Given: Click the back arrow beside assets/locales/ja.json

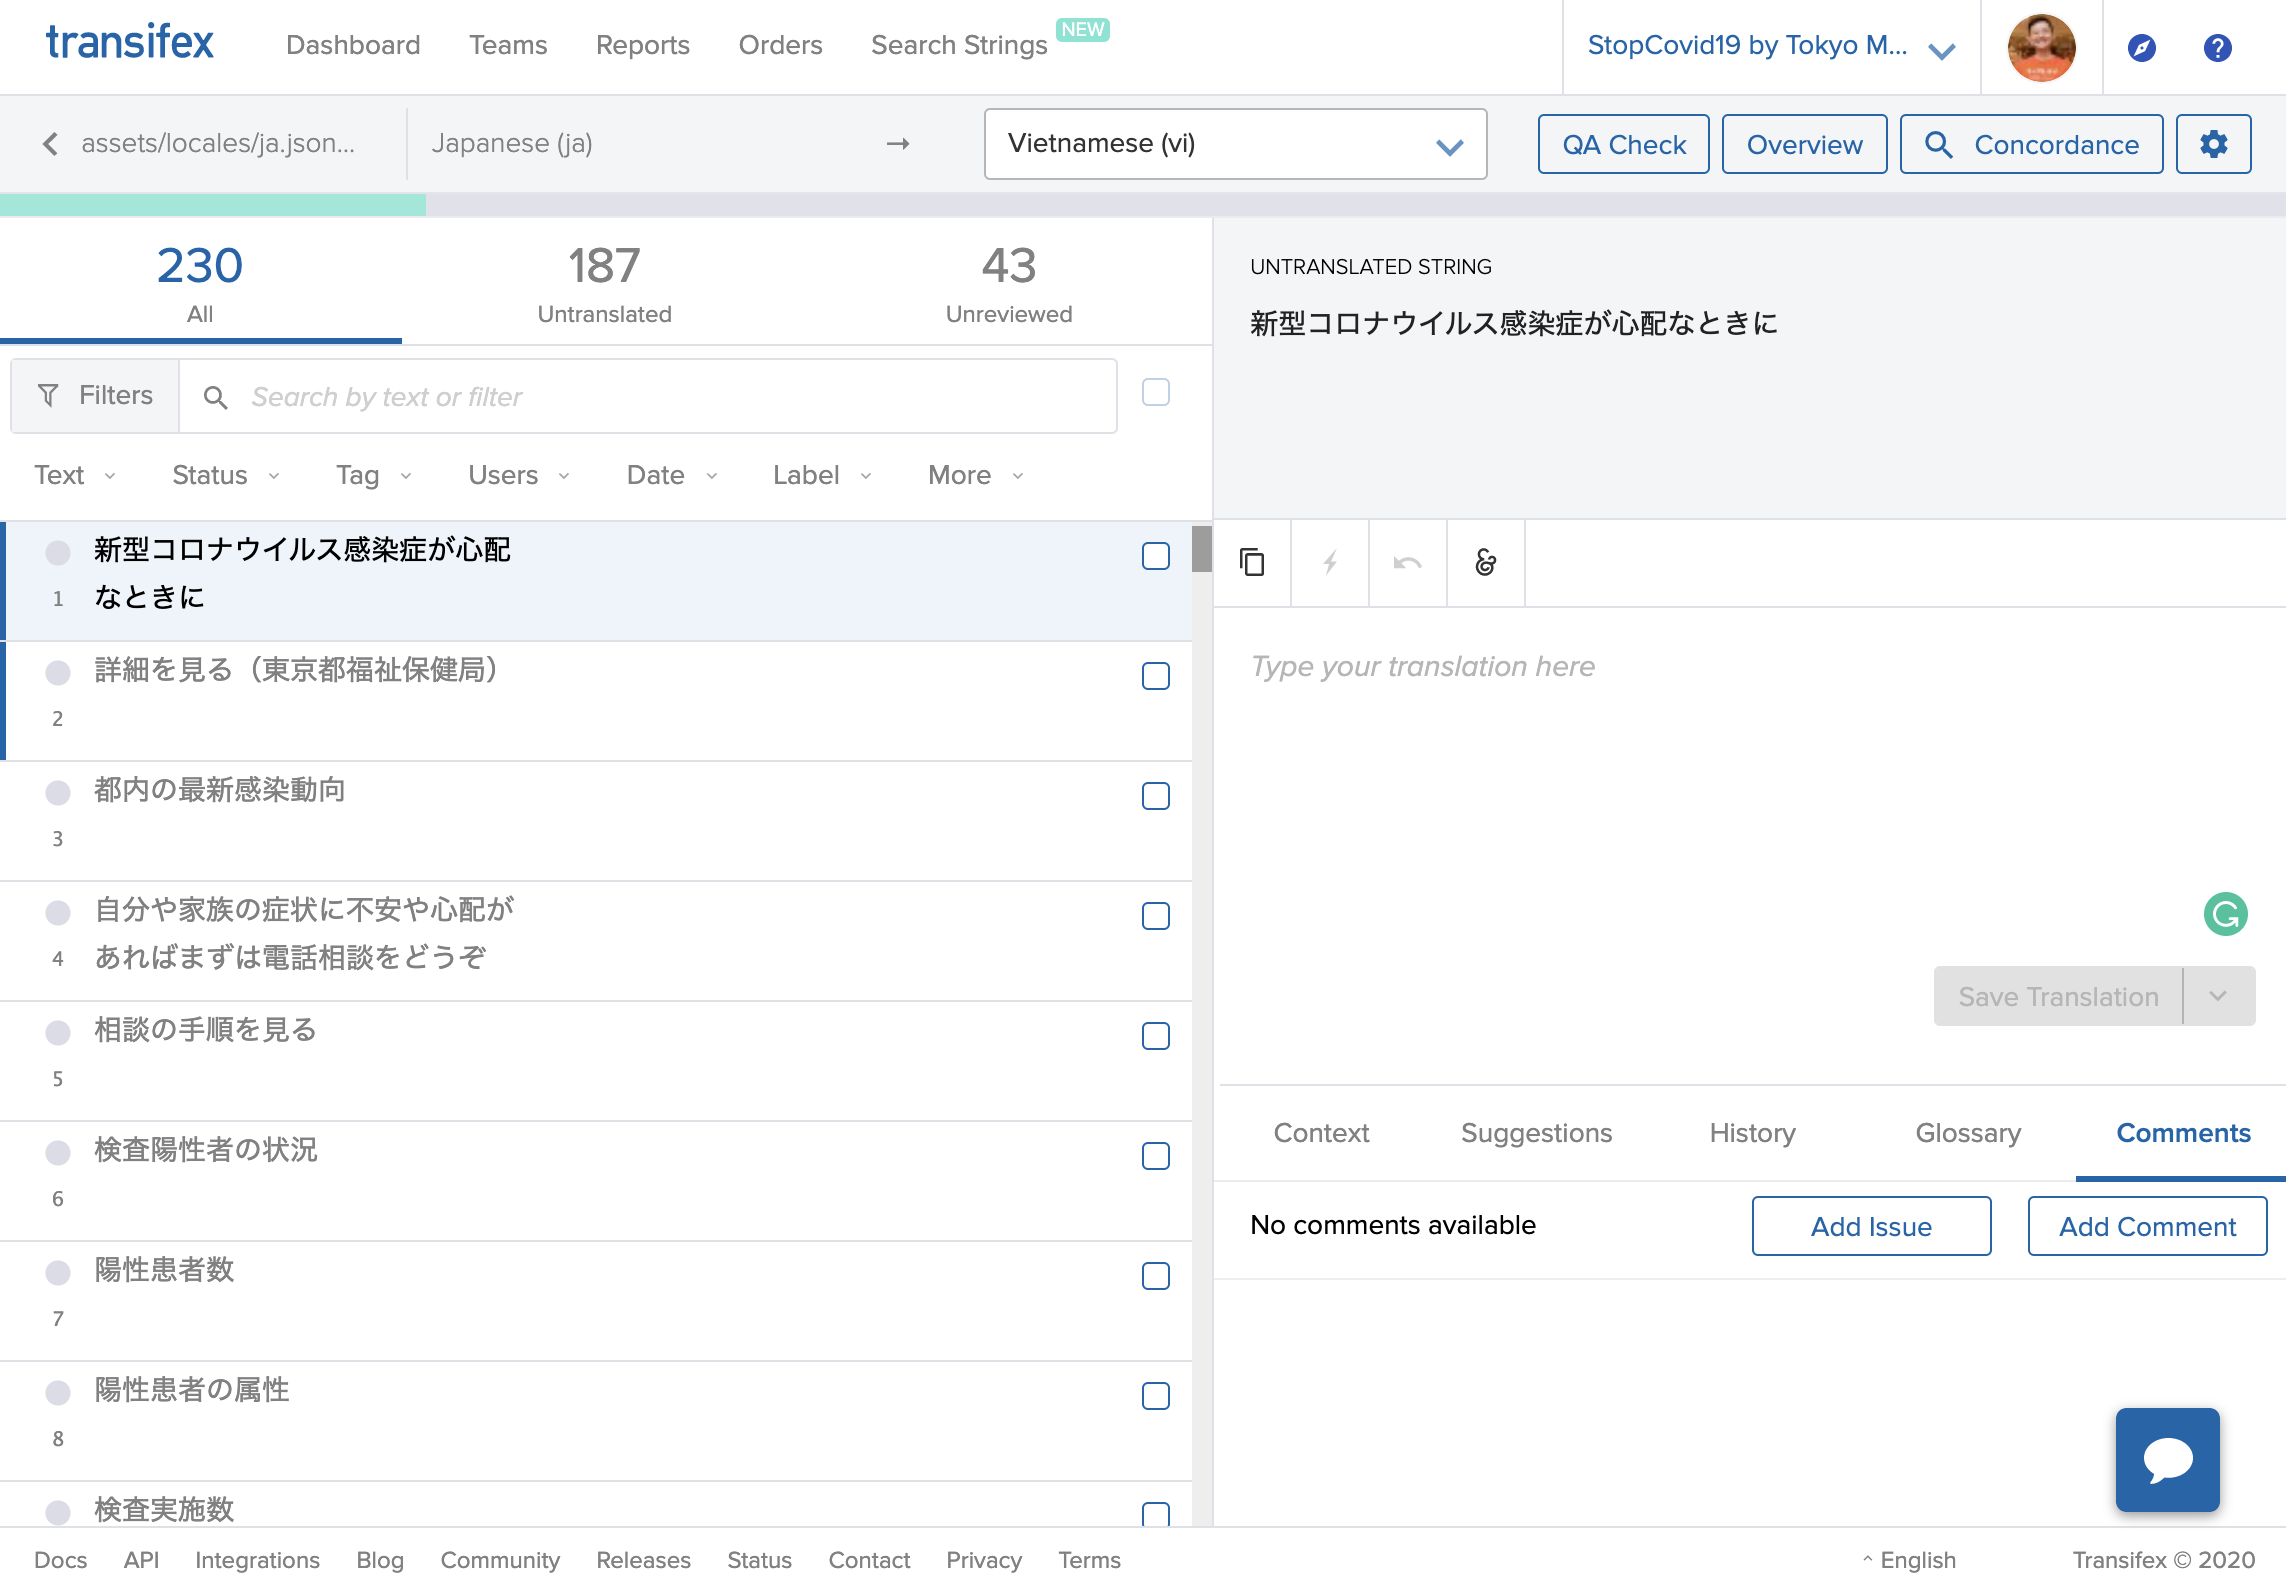Looking at the screenshot, I should tap(51, 144).
